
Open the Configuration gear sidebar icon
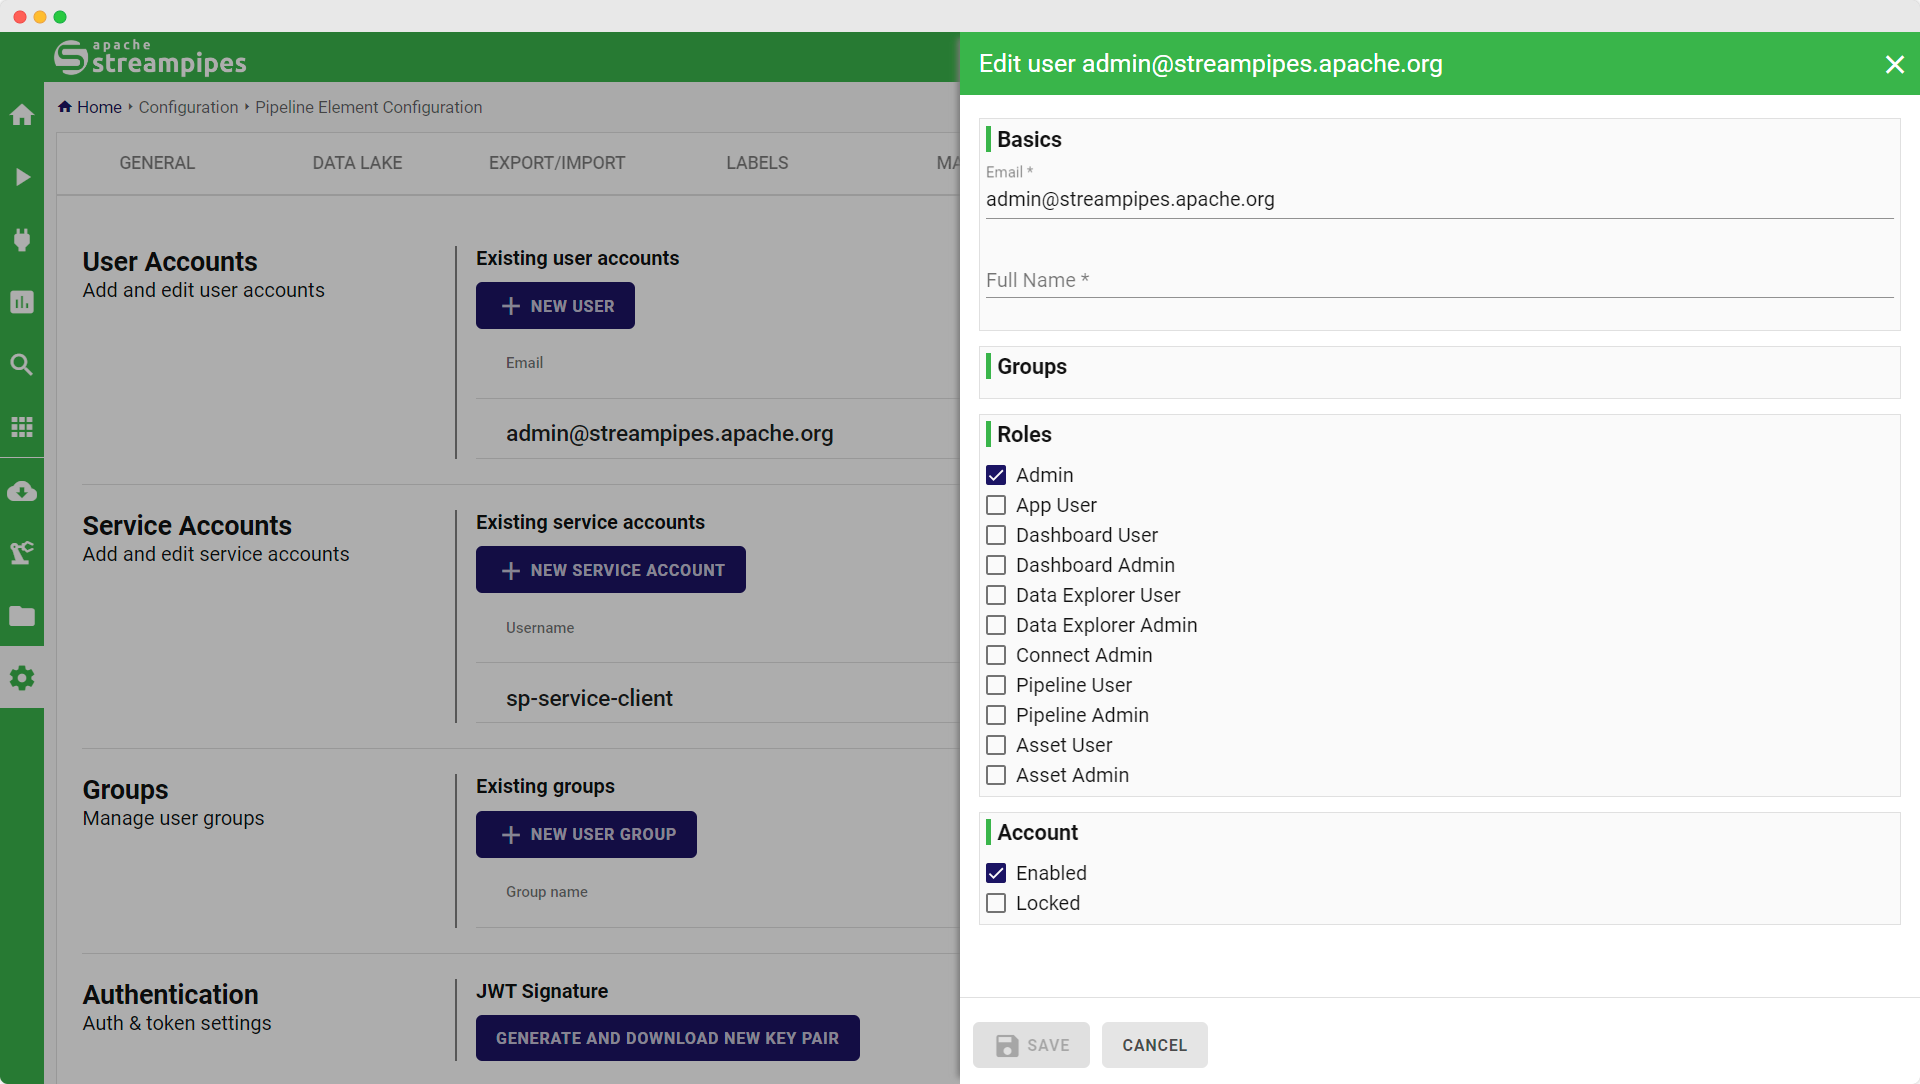click(x=22, y=678)
